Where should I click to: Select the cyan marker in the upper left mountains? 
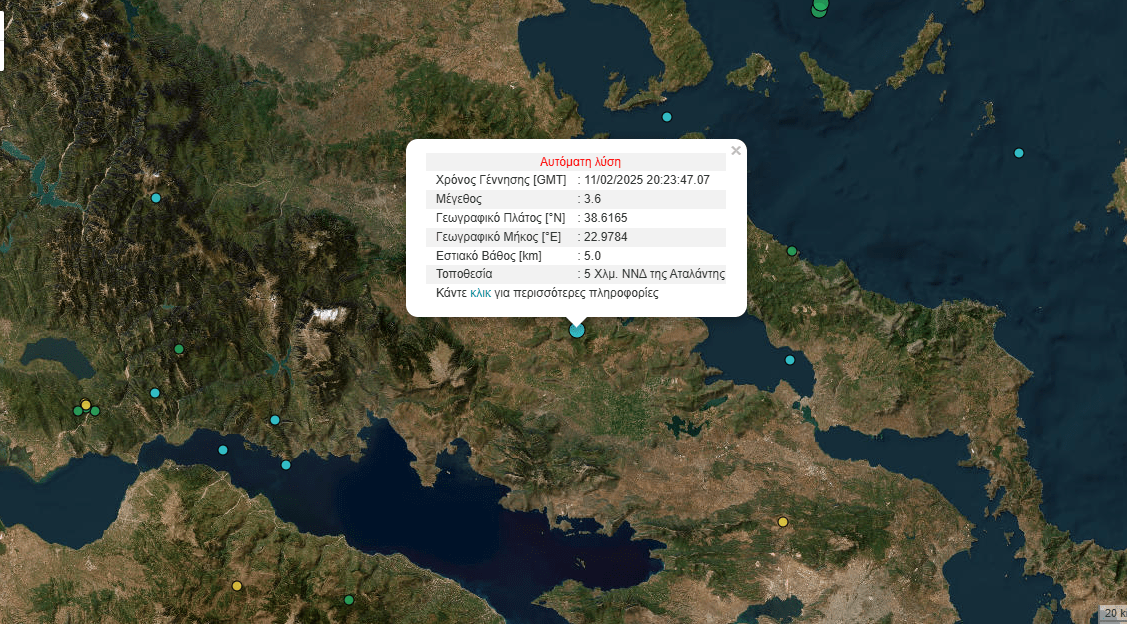click(x=156, y=198)
